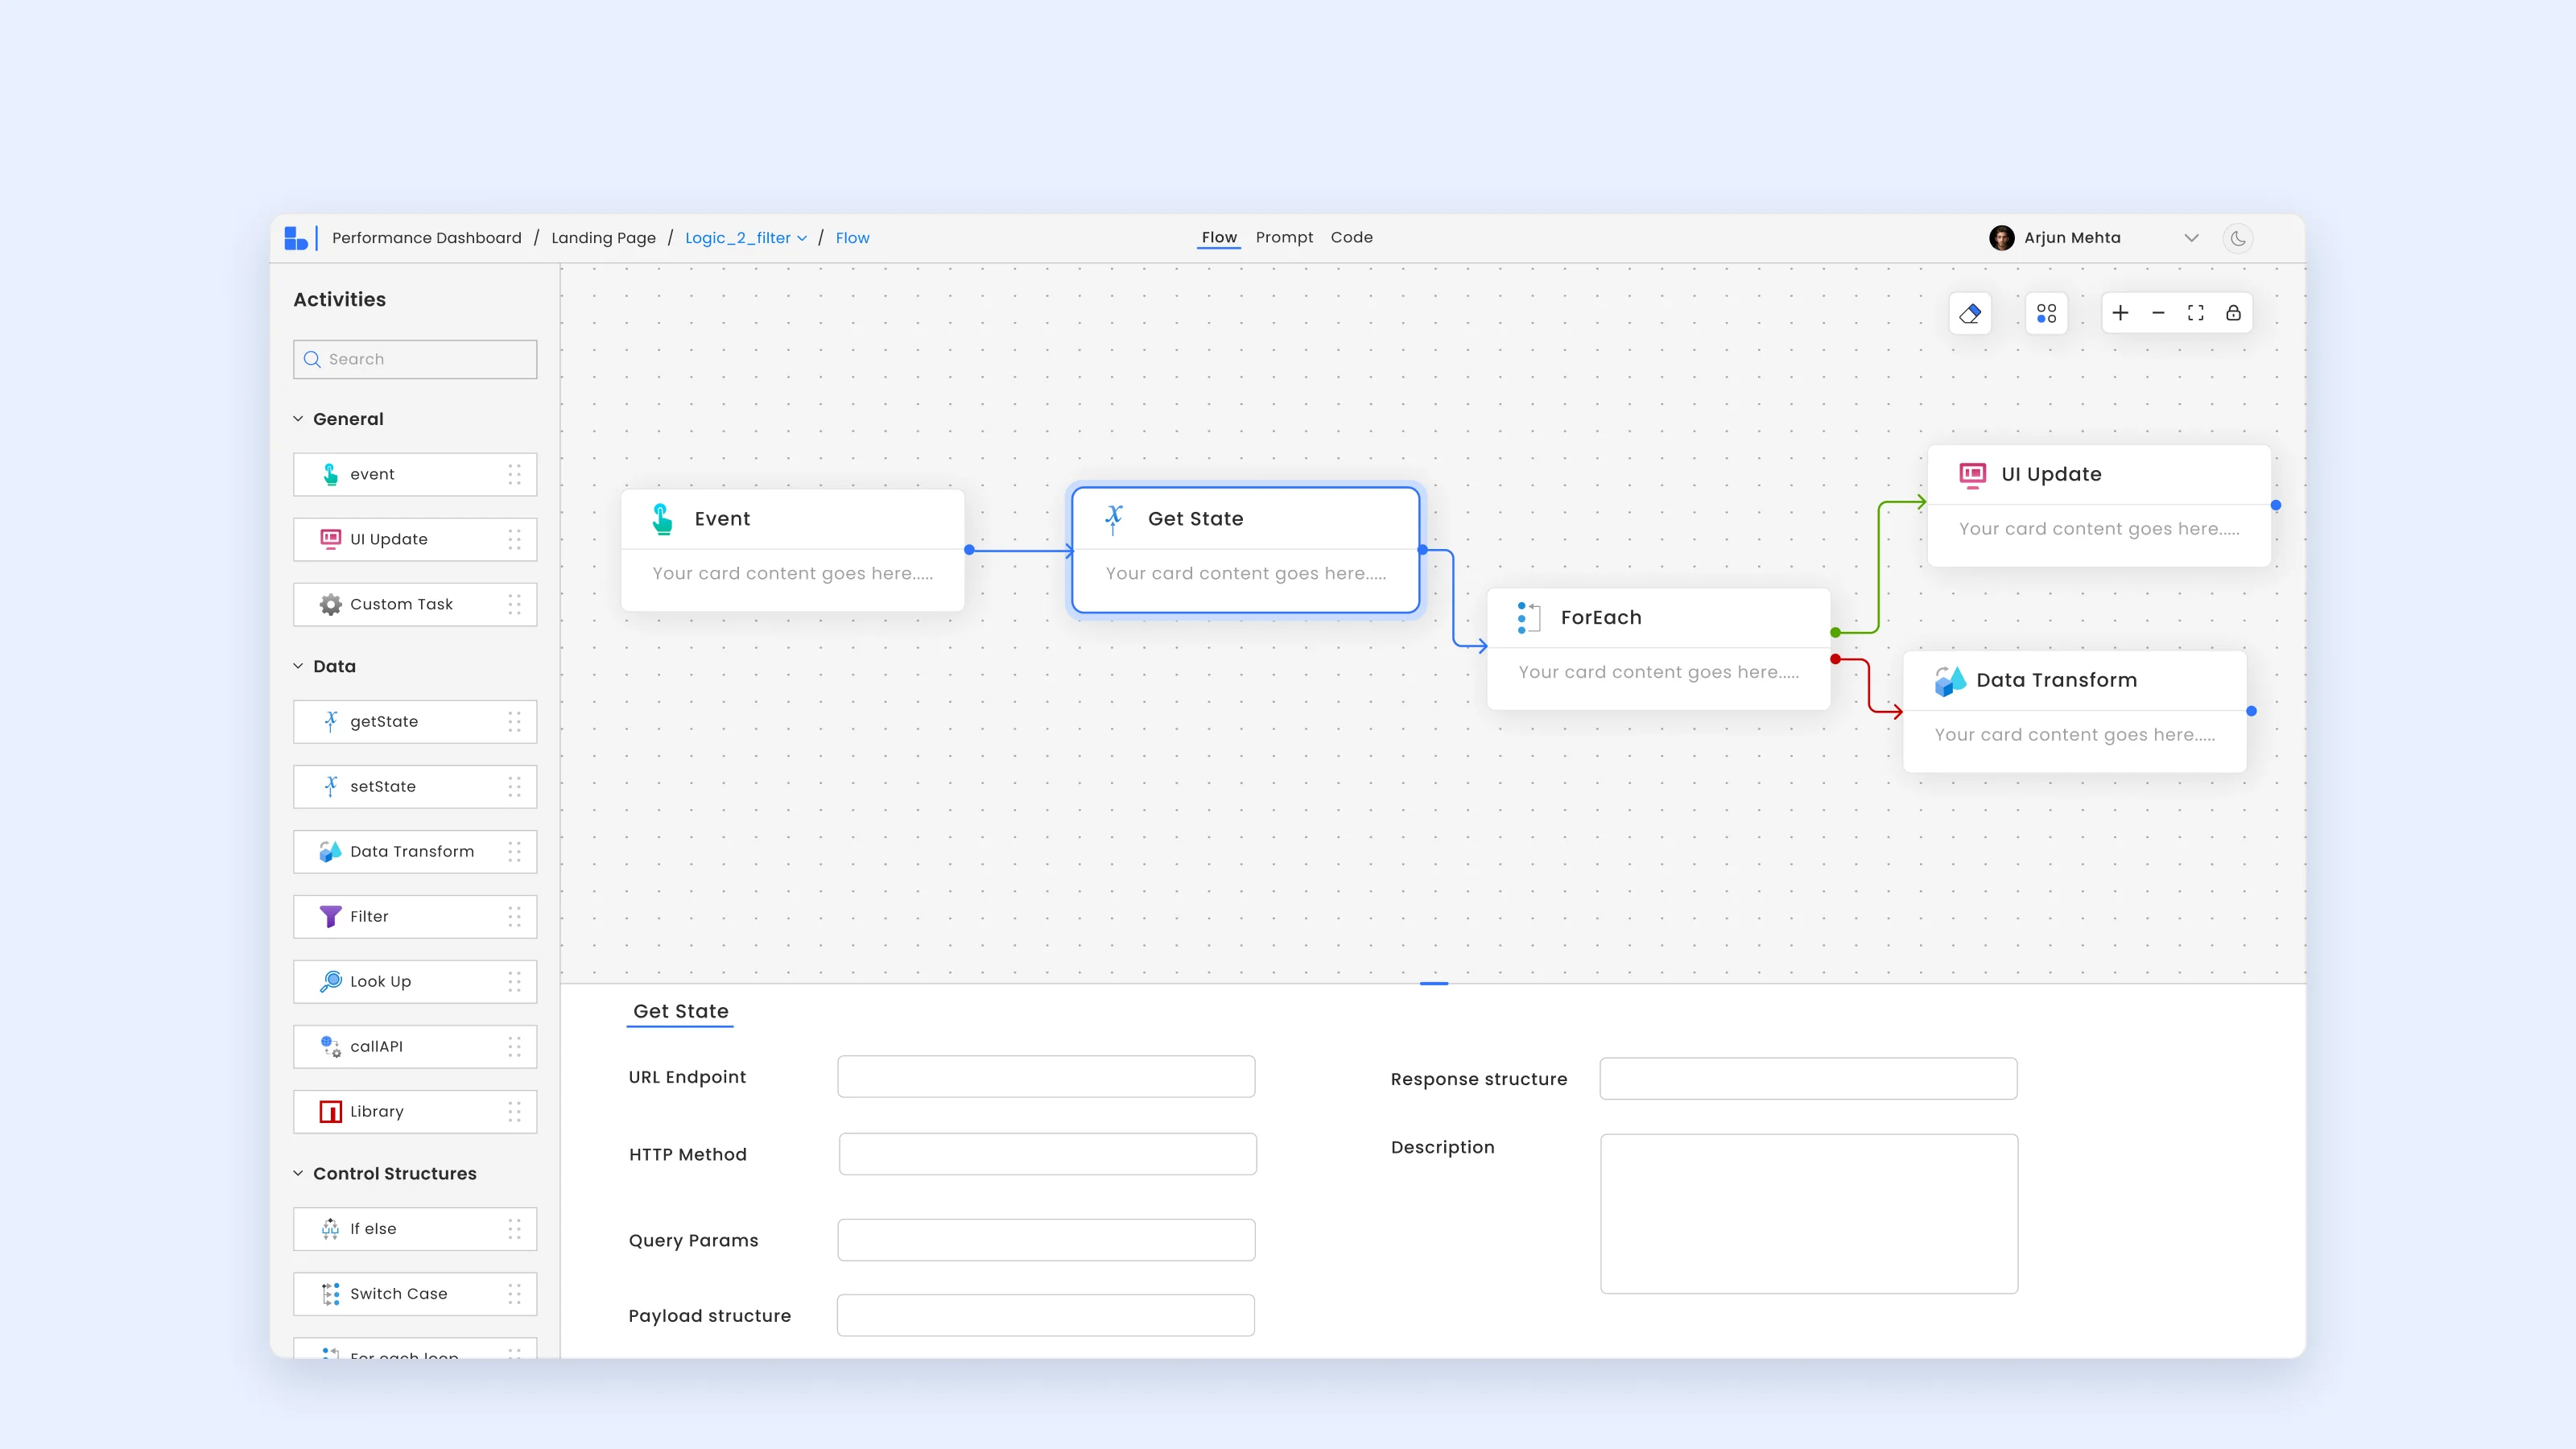Viewport: 2576px width, 1449px height.
Task: Click the Custom Task activity item
Action: tap(415, 604)
